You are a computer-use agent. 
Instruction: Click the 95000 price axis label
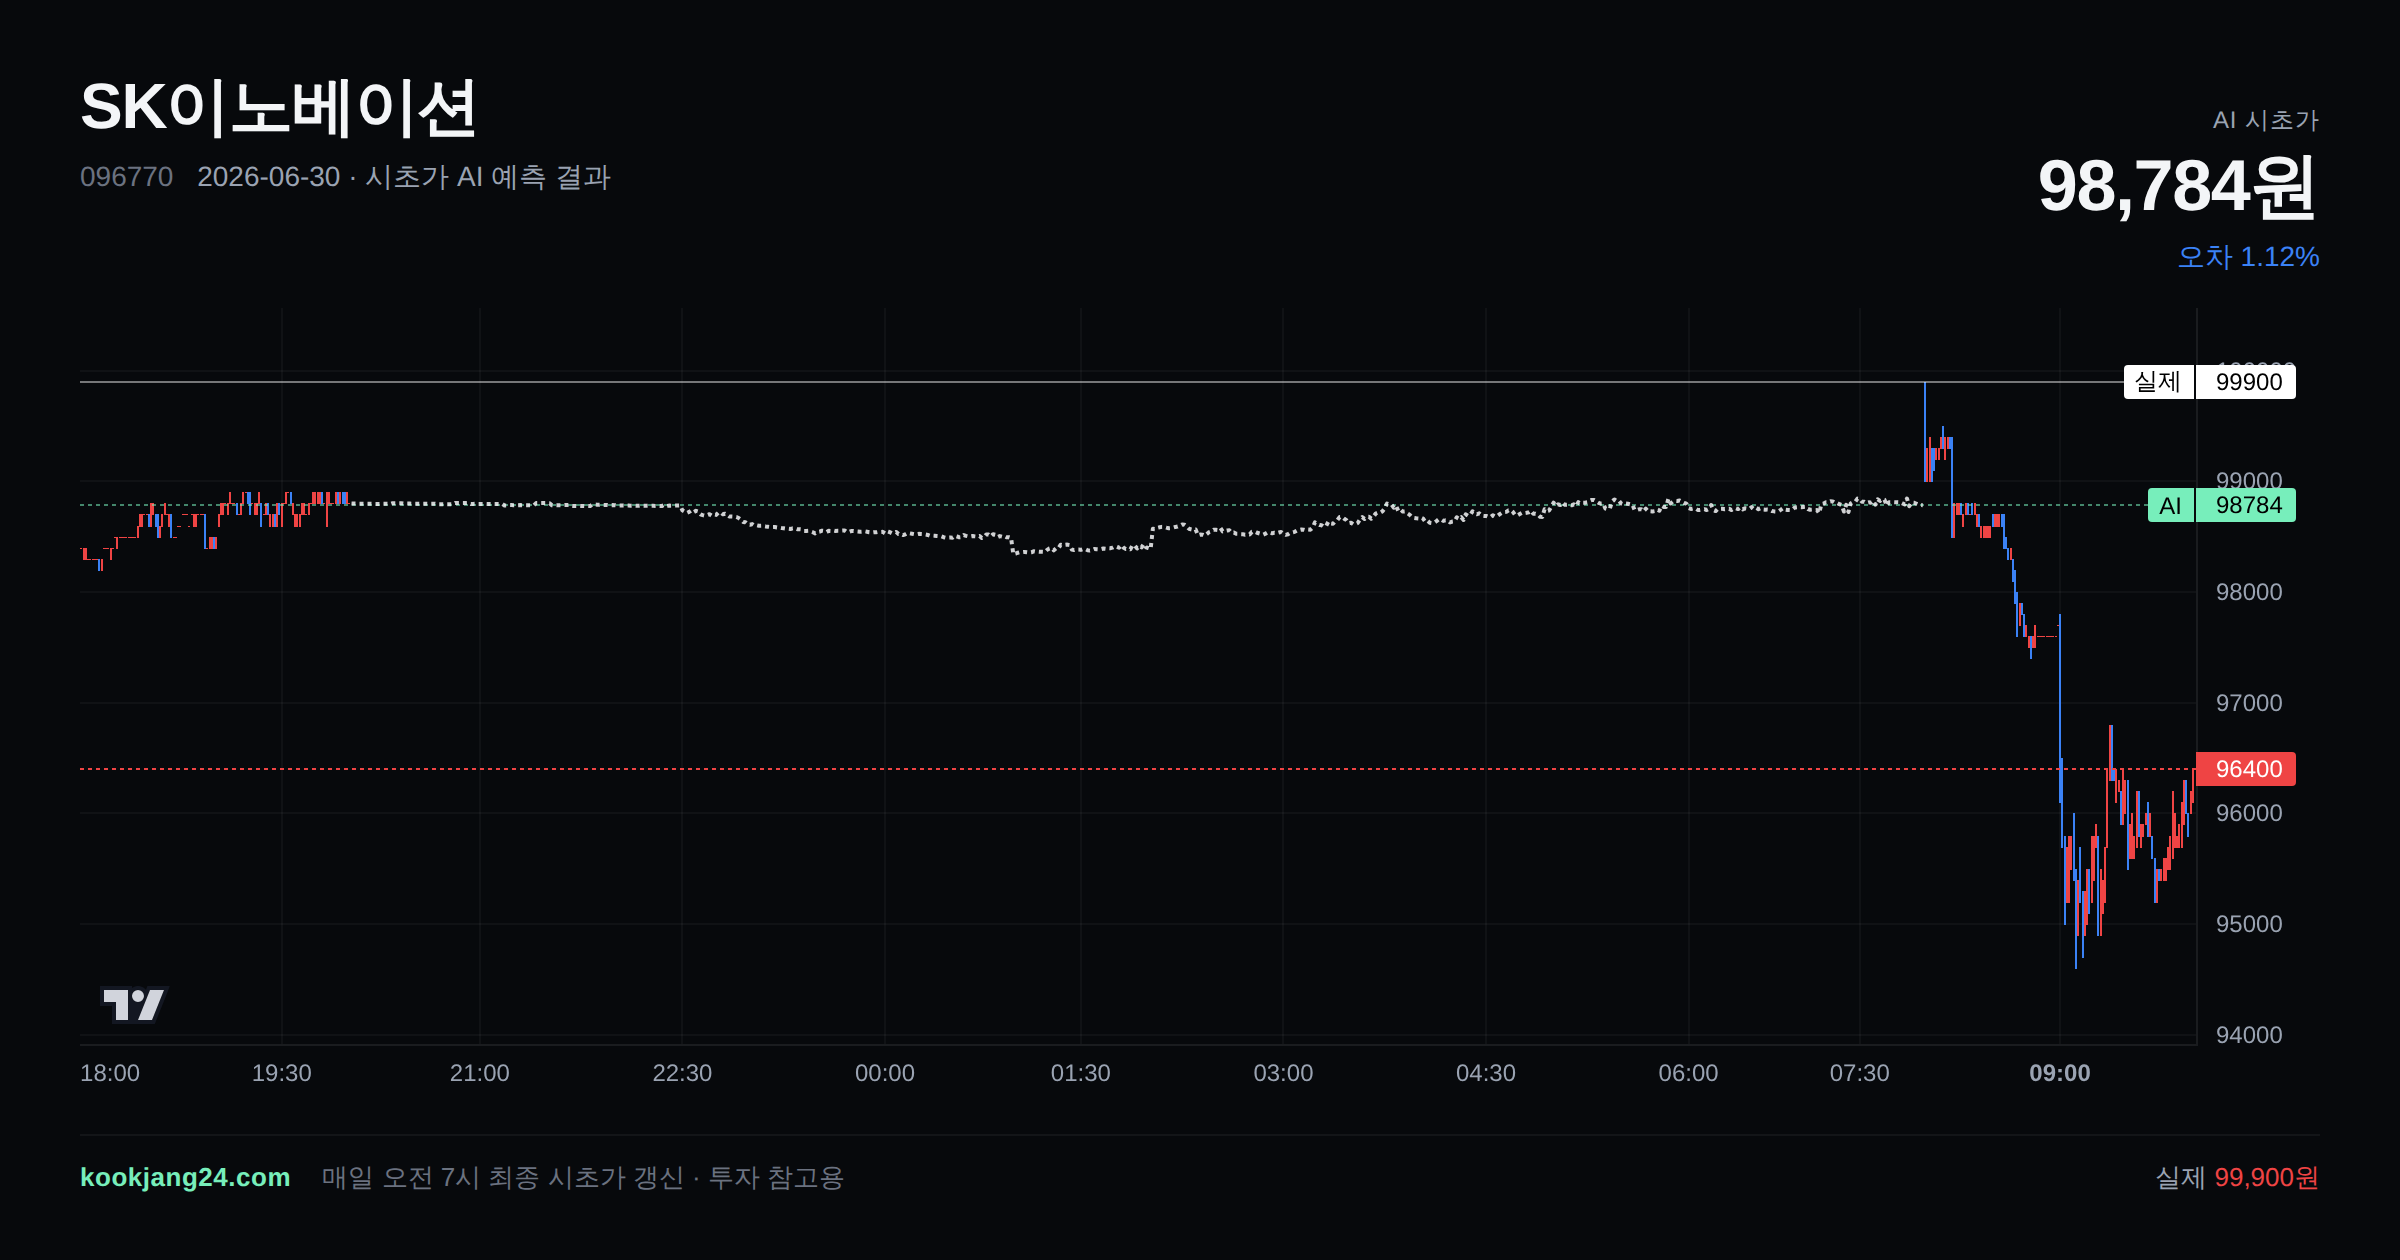click(2249, 924)
